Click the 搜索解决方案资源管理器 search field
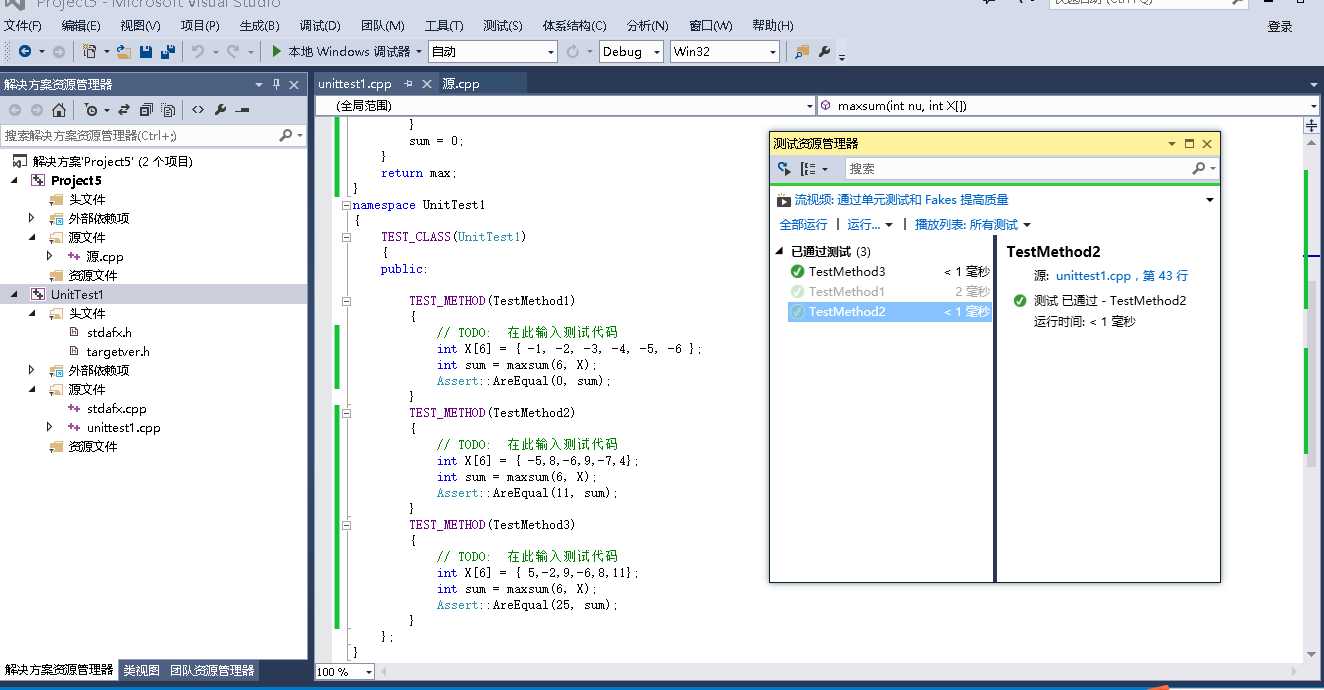Image resolution: width=1324 pixels, height=690 pixels. pyautogui.click(x=138, y=135)
